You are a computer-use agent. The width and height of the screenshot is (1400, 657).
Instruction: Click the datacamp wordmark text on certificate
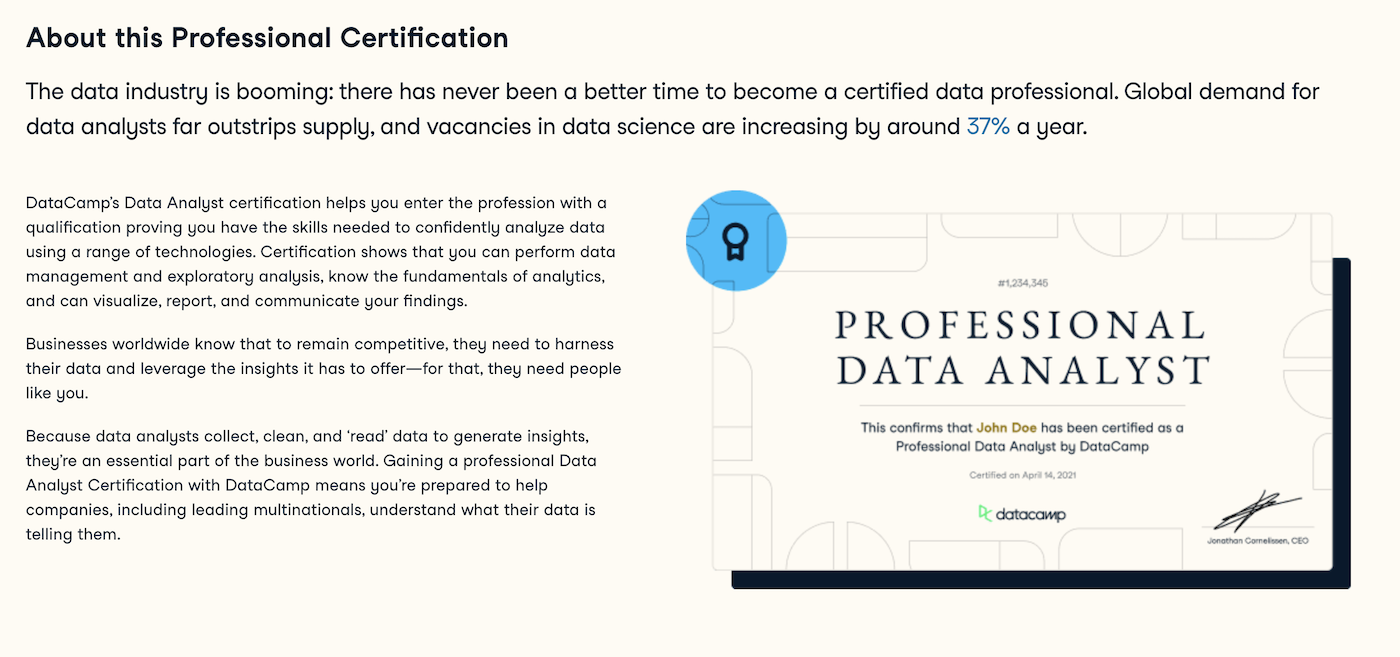1031,514
